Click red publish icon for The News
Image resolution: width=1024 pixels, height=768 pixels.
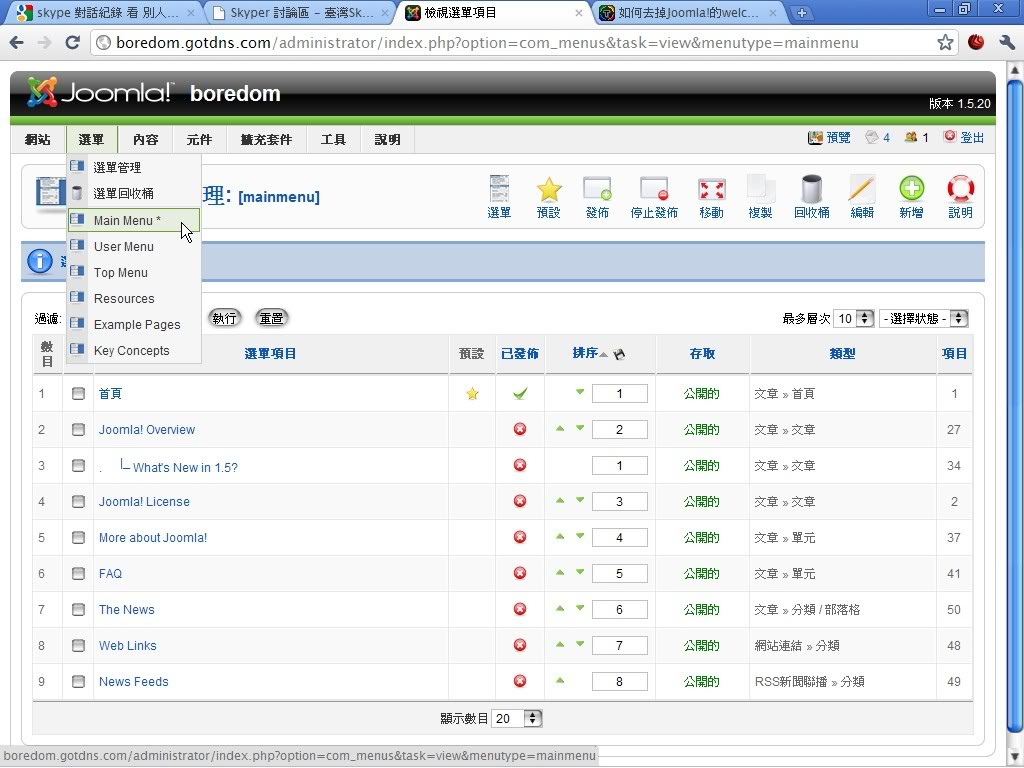click(520, 609)
